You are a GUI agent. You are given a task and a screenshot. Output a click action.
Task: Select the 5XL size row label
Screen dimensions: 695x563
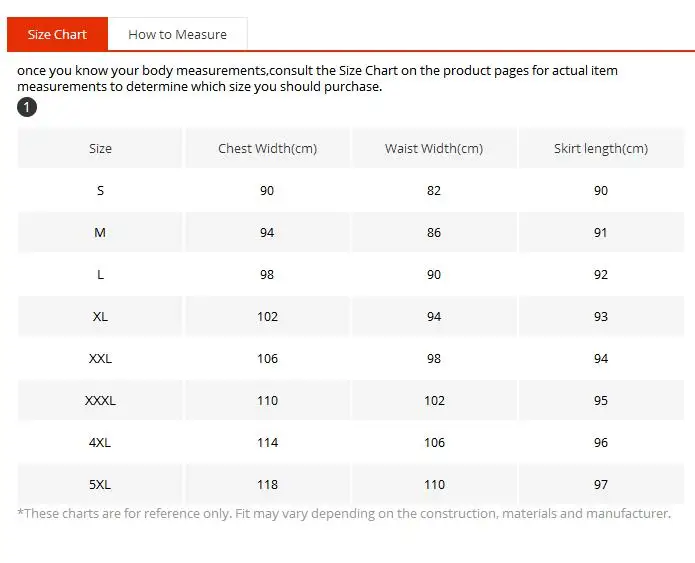coord(100,484)
